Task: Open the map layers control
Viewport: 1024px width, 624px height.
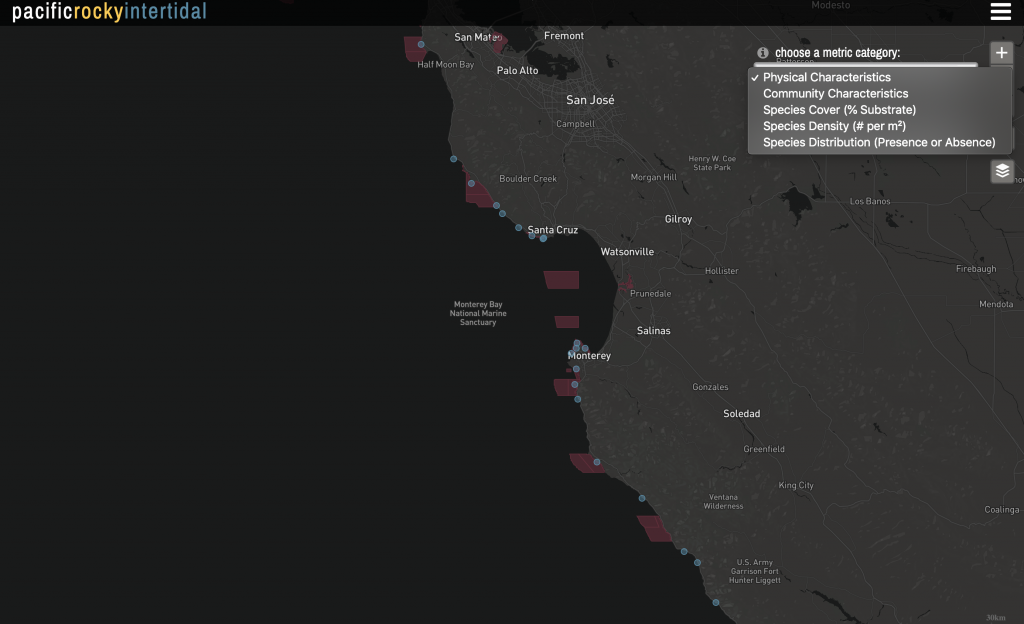Action: pos(1002,171)
